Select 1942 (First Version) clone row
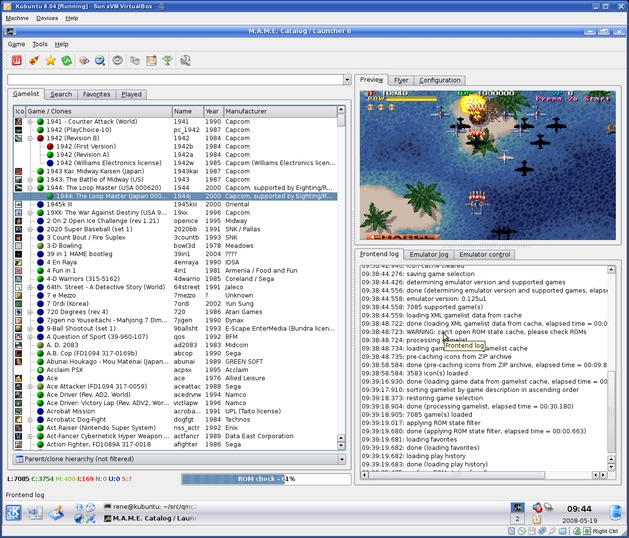The width and height of the screenshot is (629, 538). [x=175, y=146]
